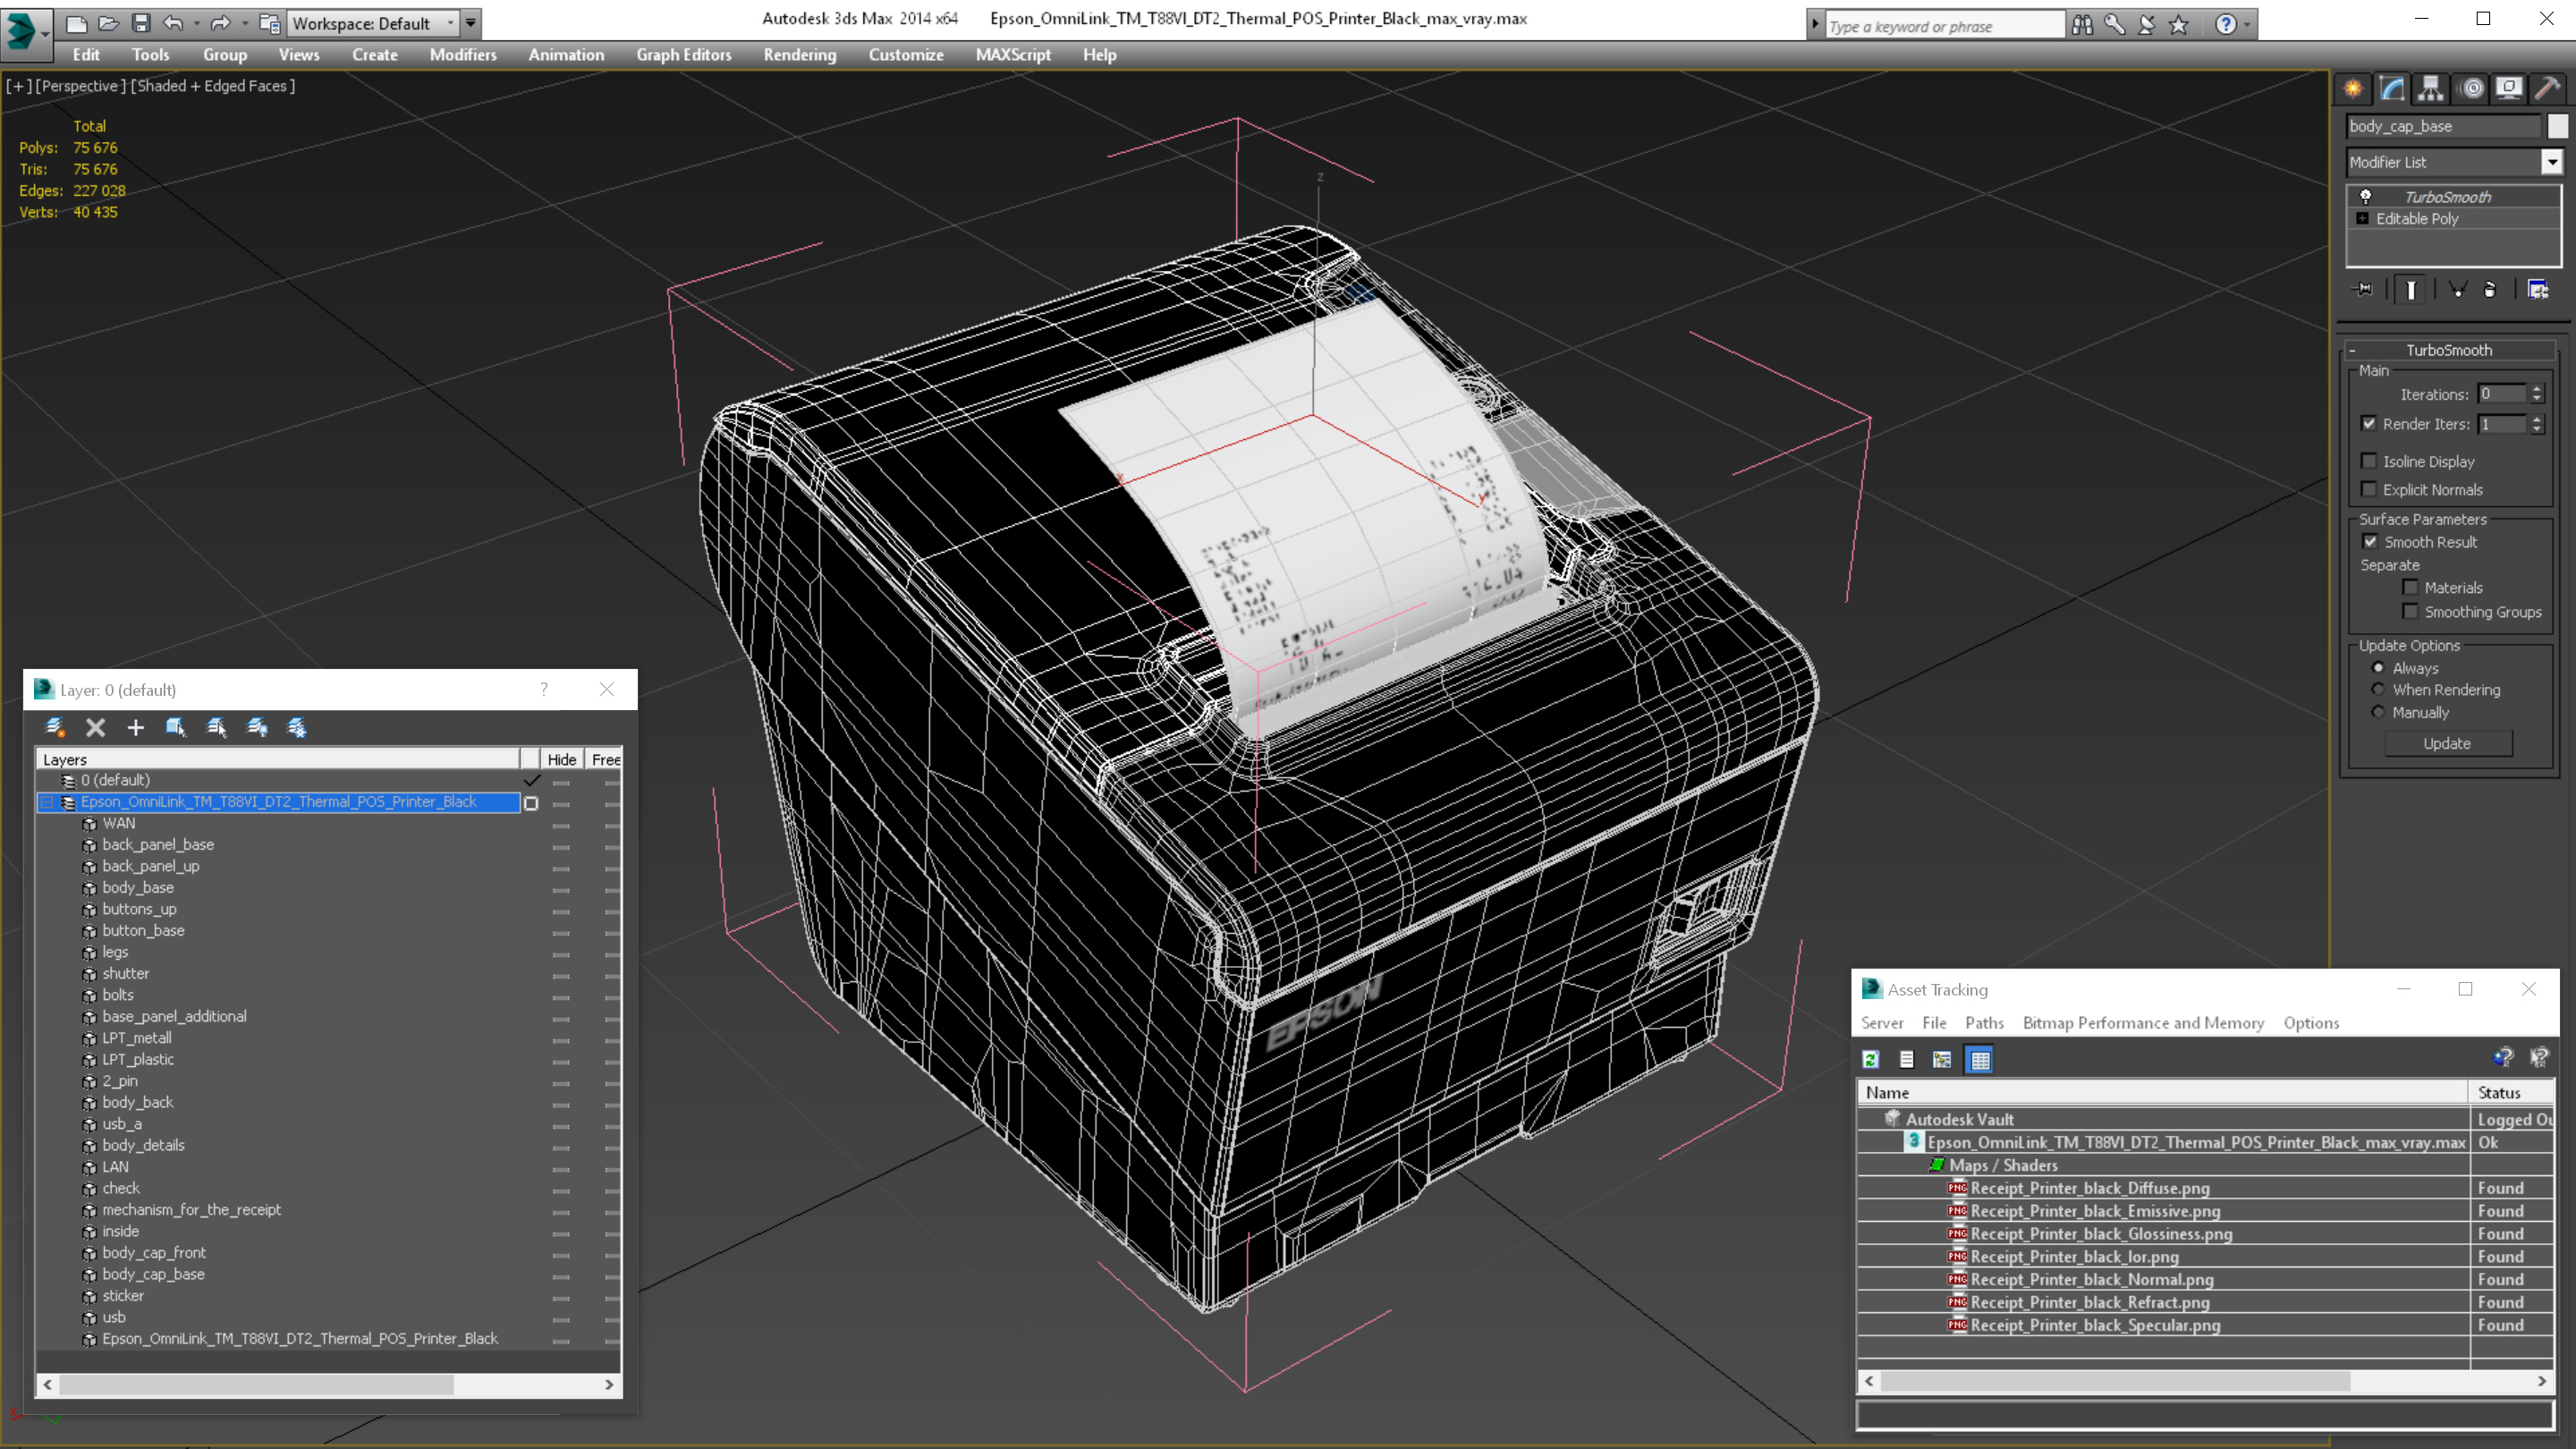The image size is (2576, 1449).
Task: Open the Rendering menu
Action: pos(800,55)
